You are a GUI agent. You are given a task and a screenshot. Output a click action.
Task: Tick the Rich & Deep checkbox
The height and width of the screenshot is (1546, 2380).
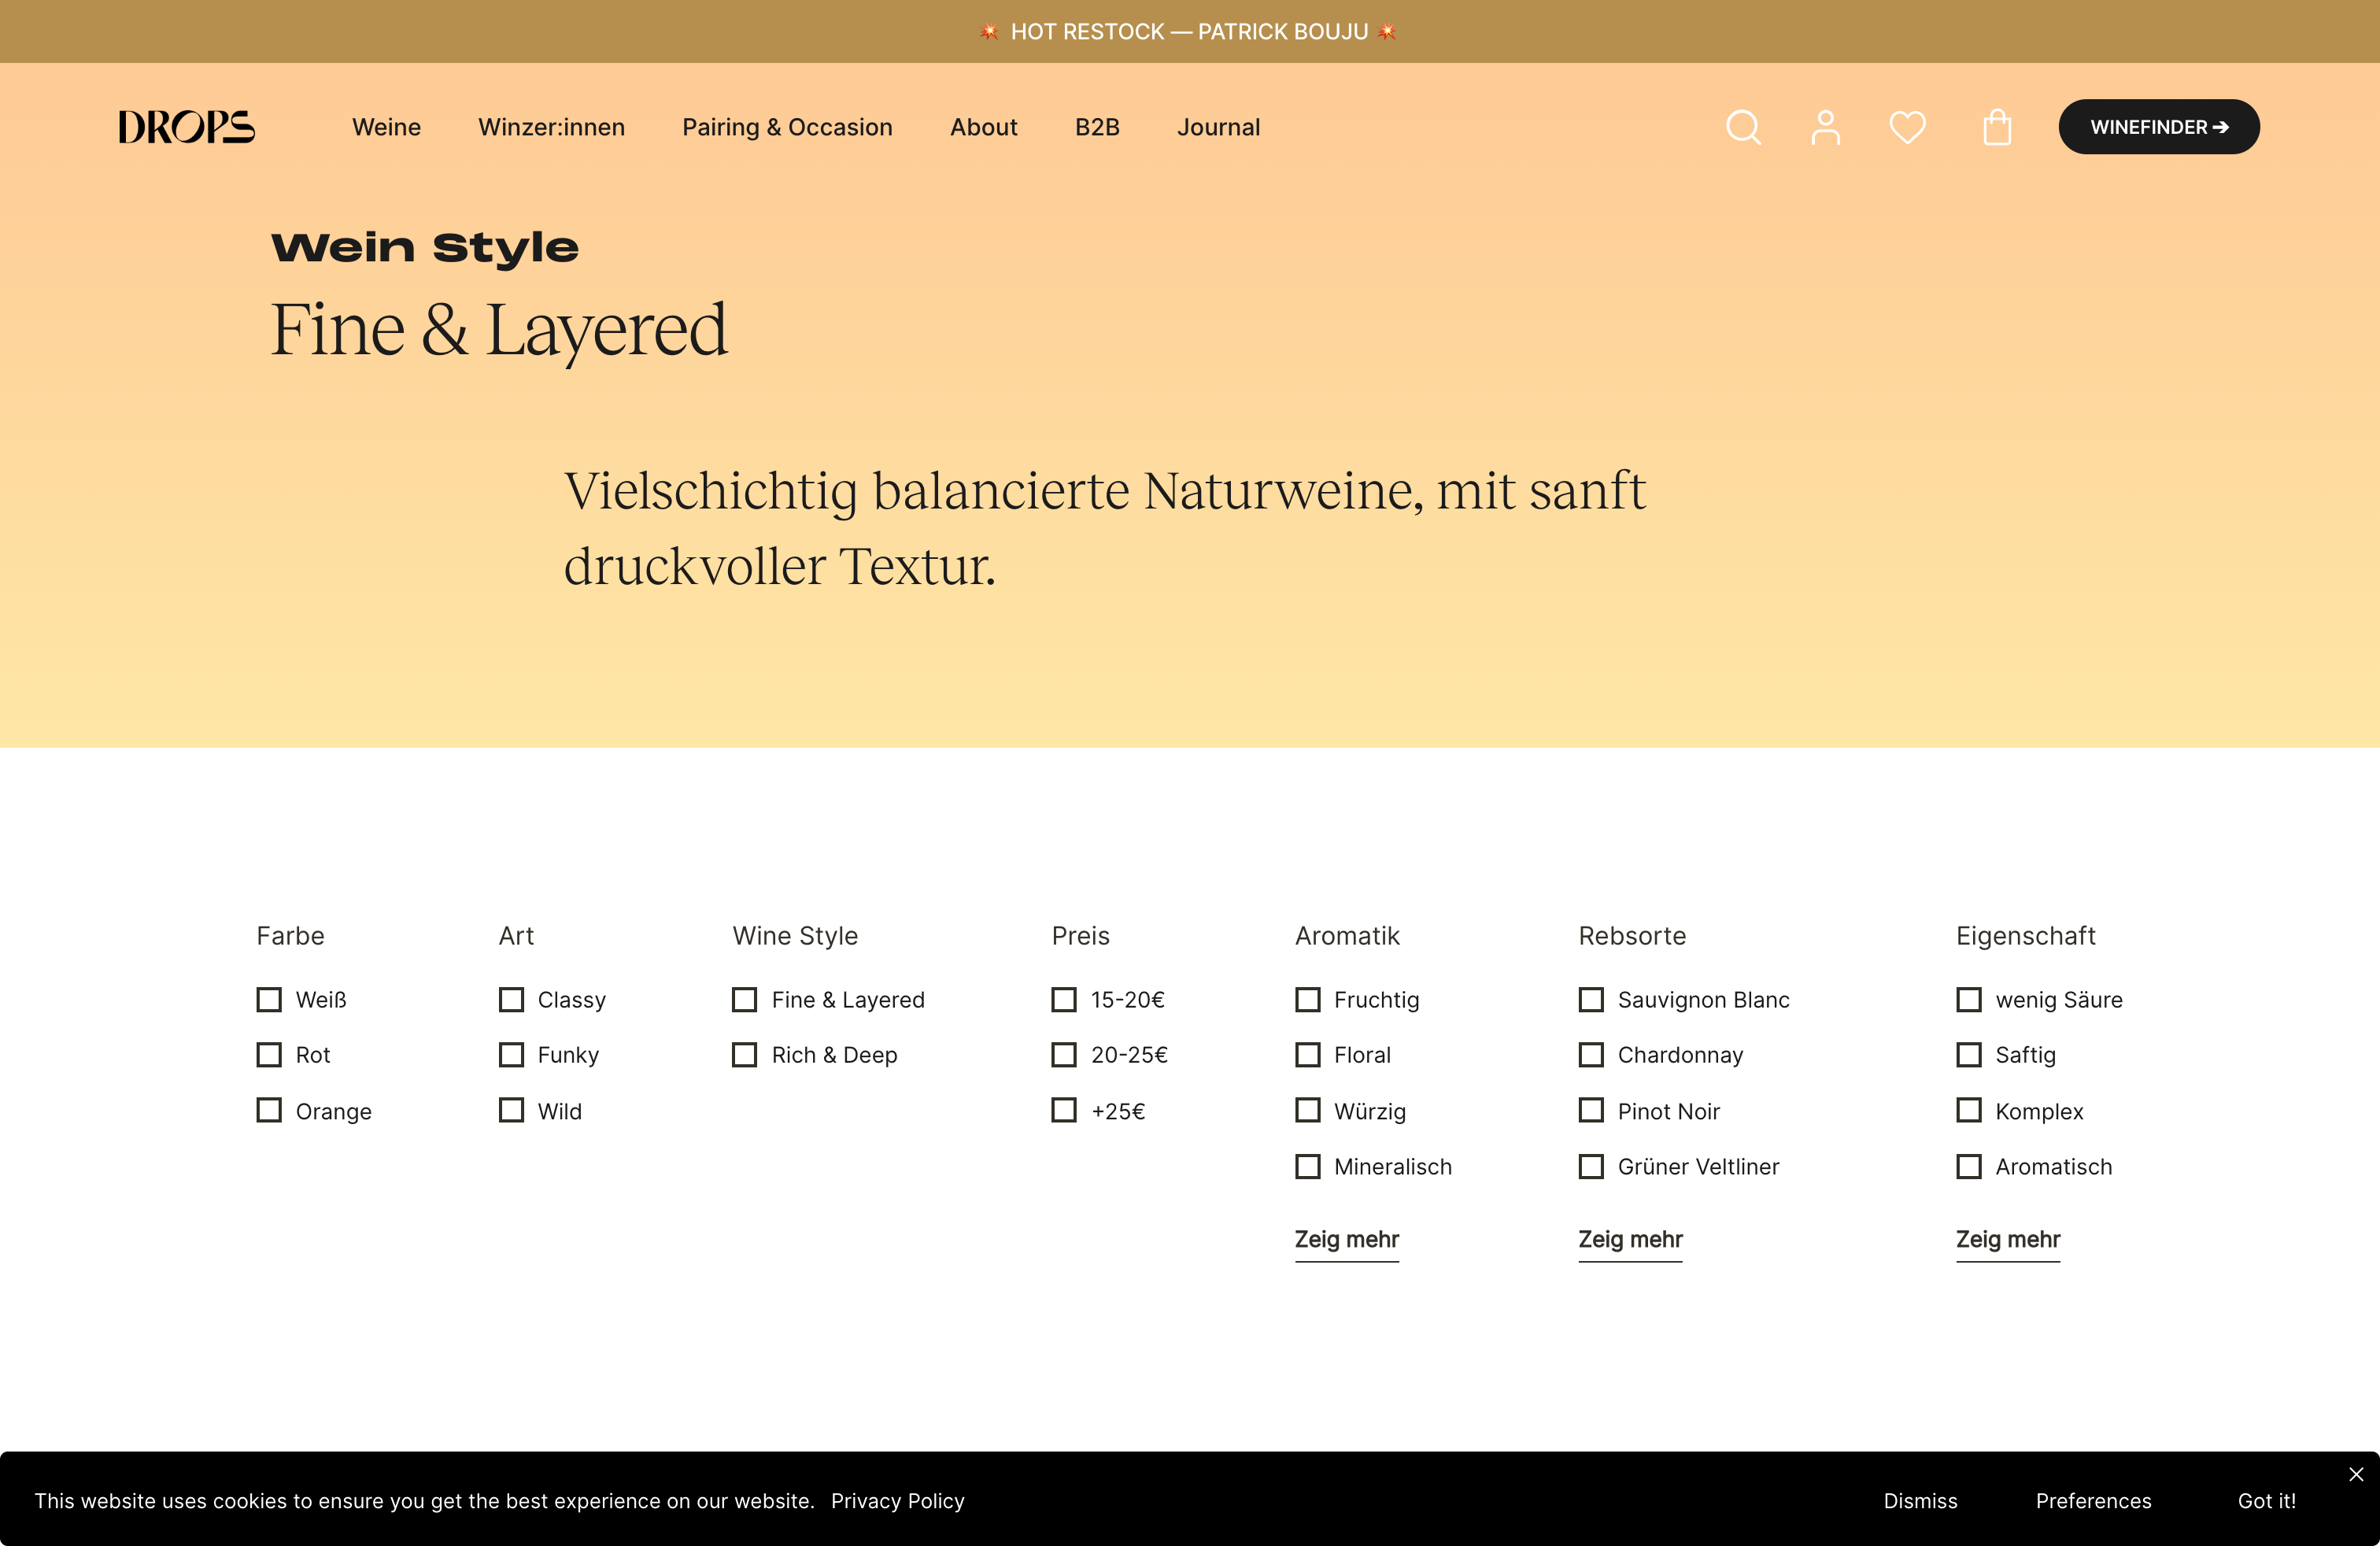tap(744, 1054)
